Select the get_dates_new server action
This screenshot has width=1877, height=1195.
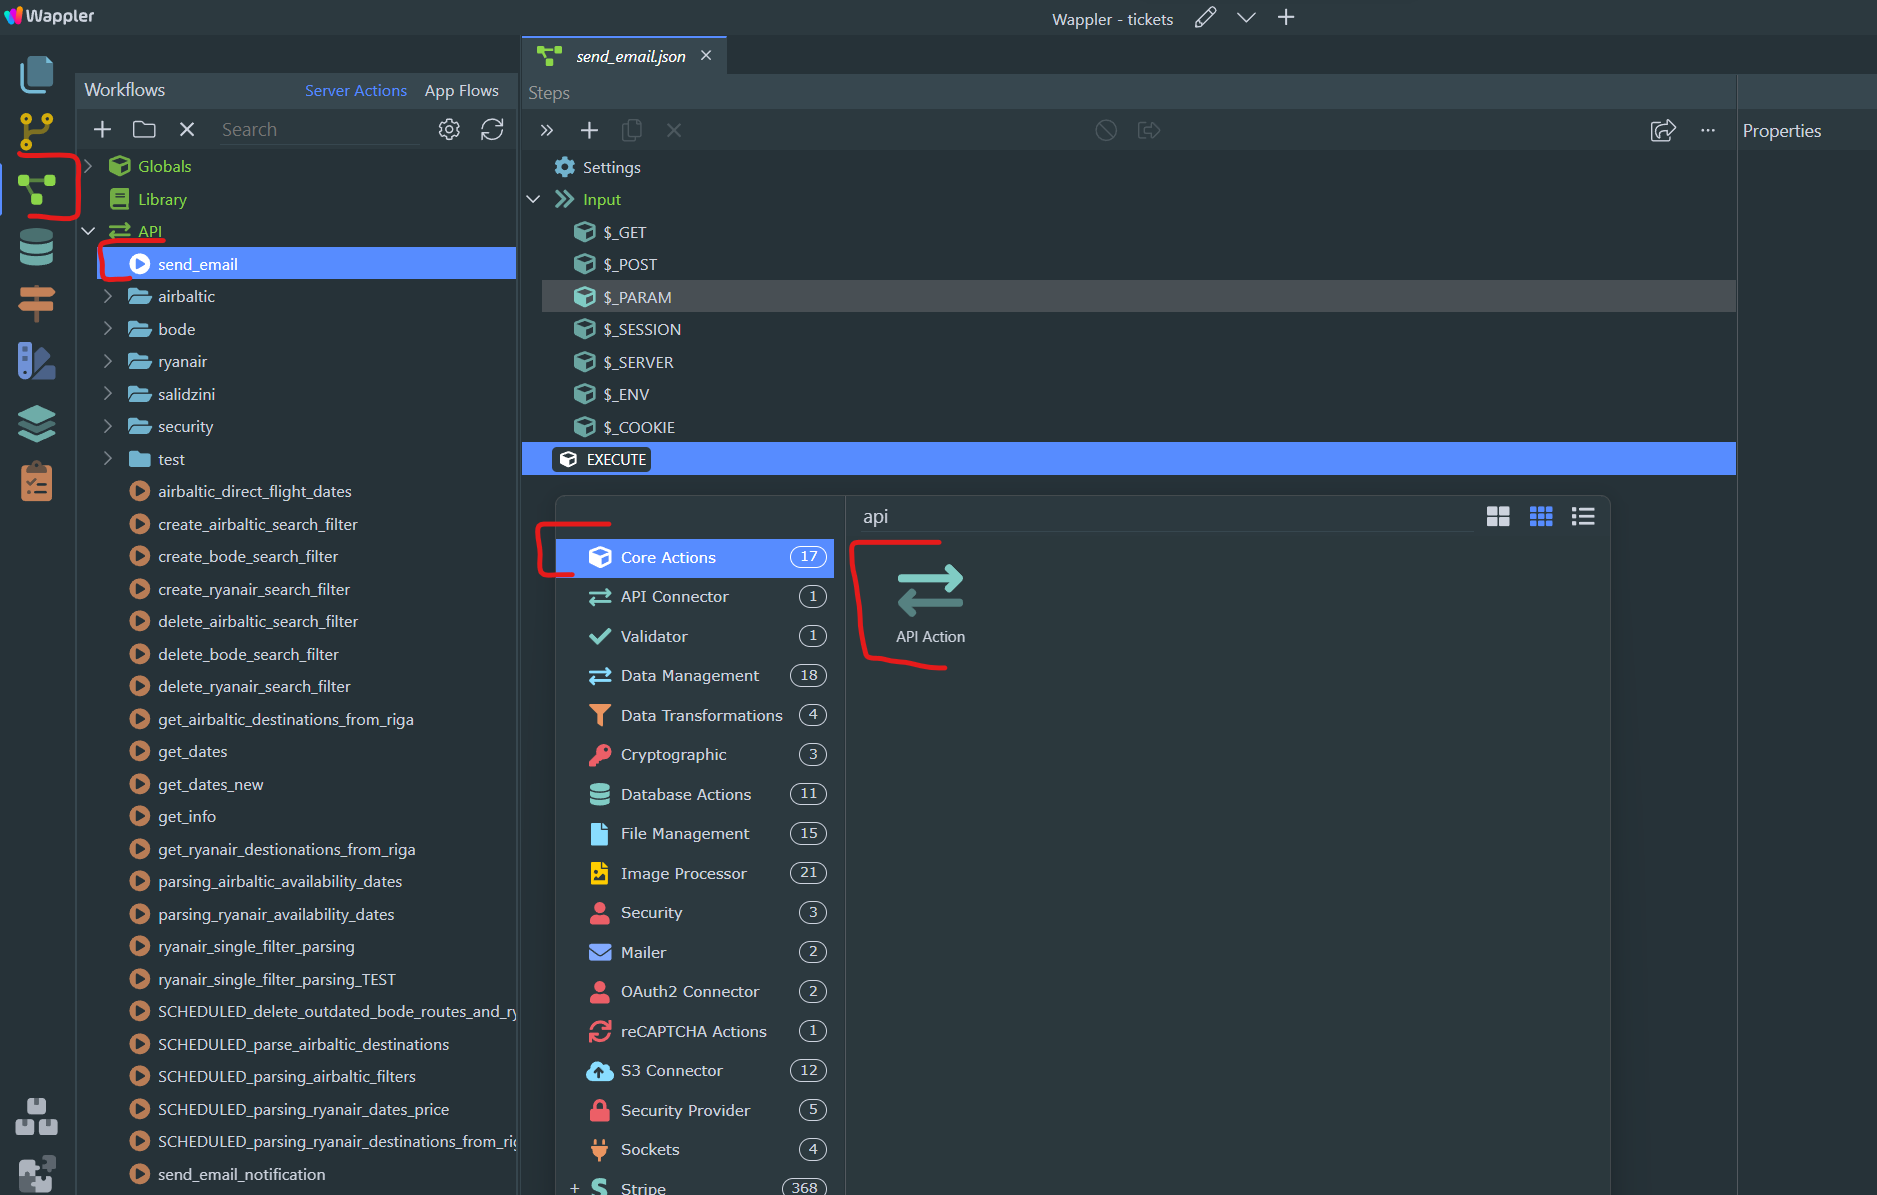tap(210, 784)
